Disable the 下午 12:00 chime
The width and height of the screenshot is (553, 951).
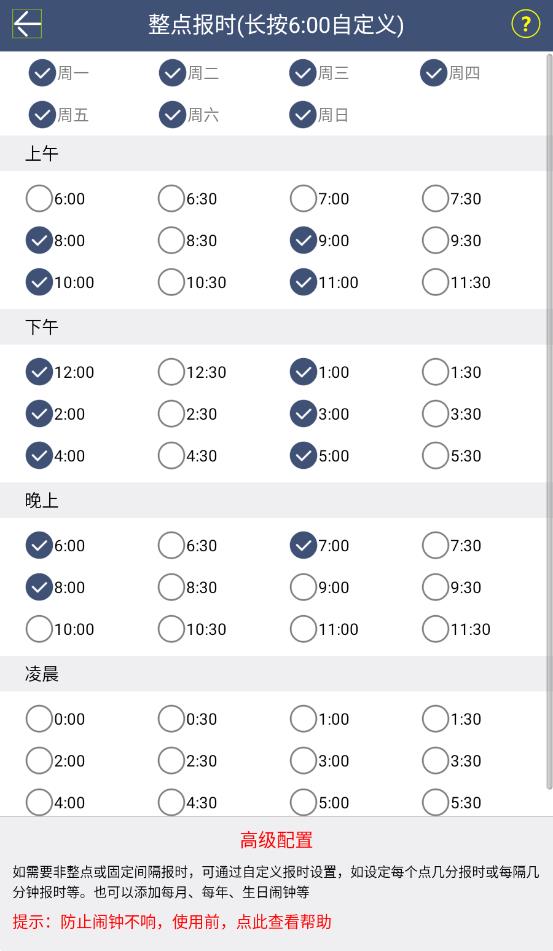[x=60, y=372]
